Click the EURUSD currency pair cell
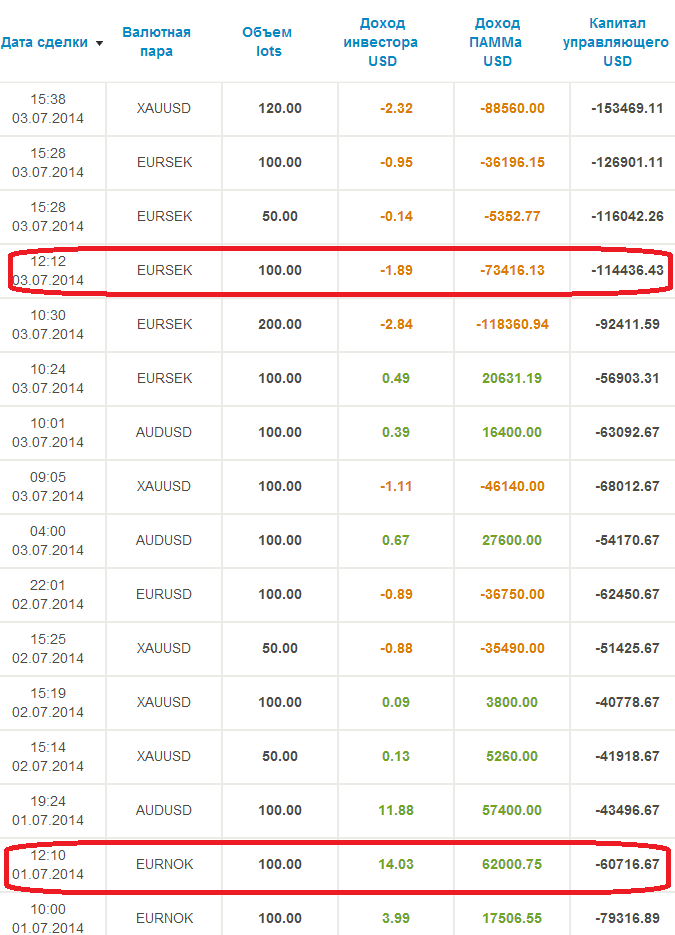The image size is (675, 935). click(163, 594)
